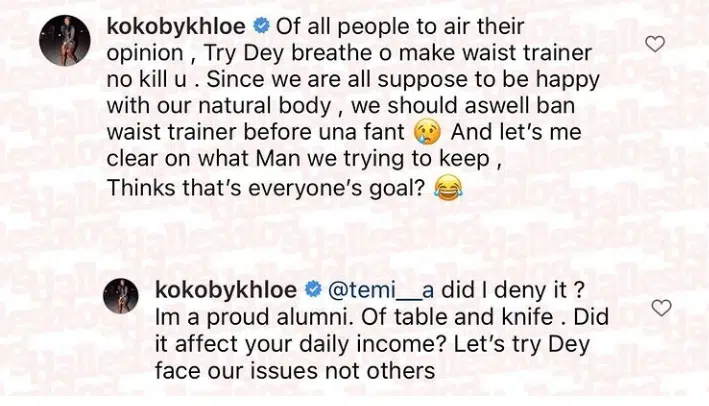Click verified badge on the reply comment

pyautogui.click(x=312, y=291)
